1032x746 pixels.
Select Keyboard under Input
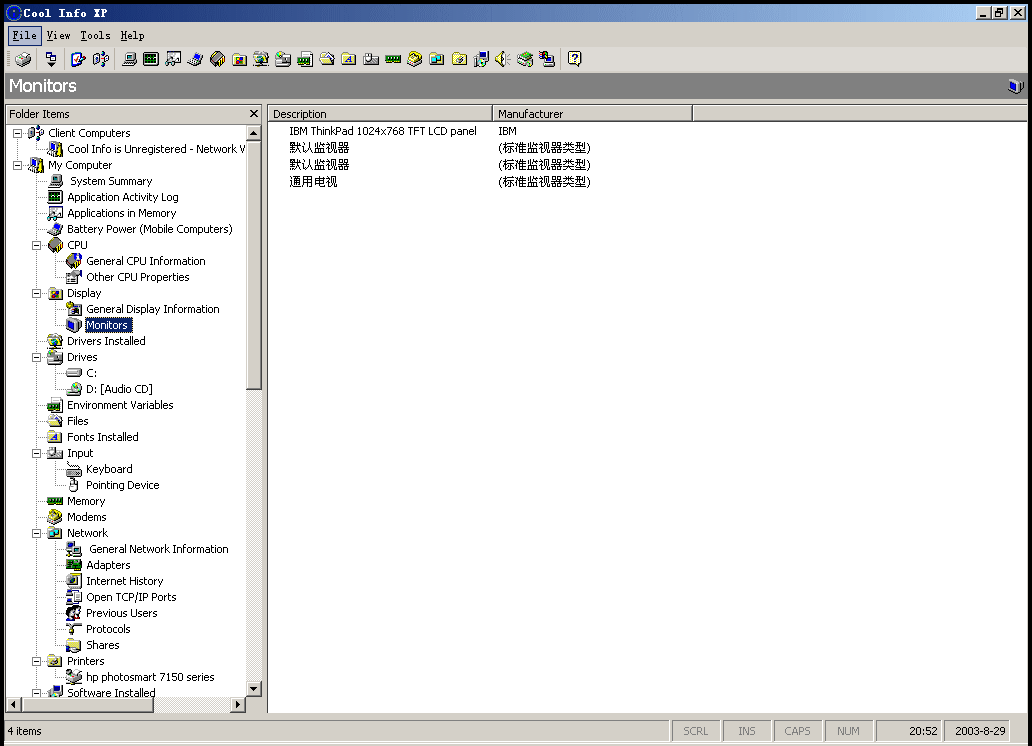click(x=109, y=469)
